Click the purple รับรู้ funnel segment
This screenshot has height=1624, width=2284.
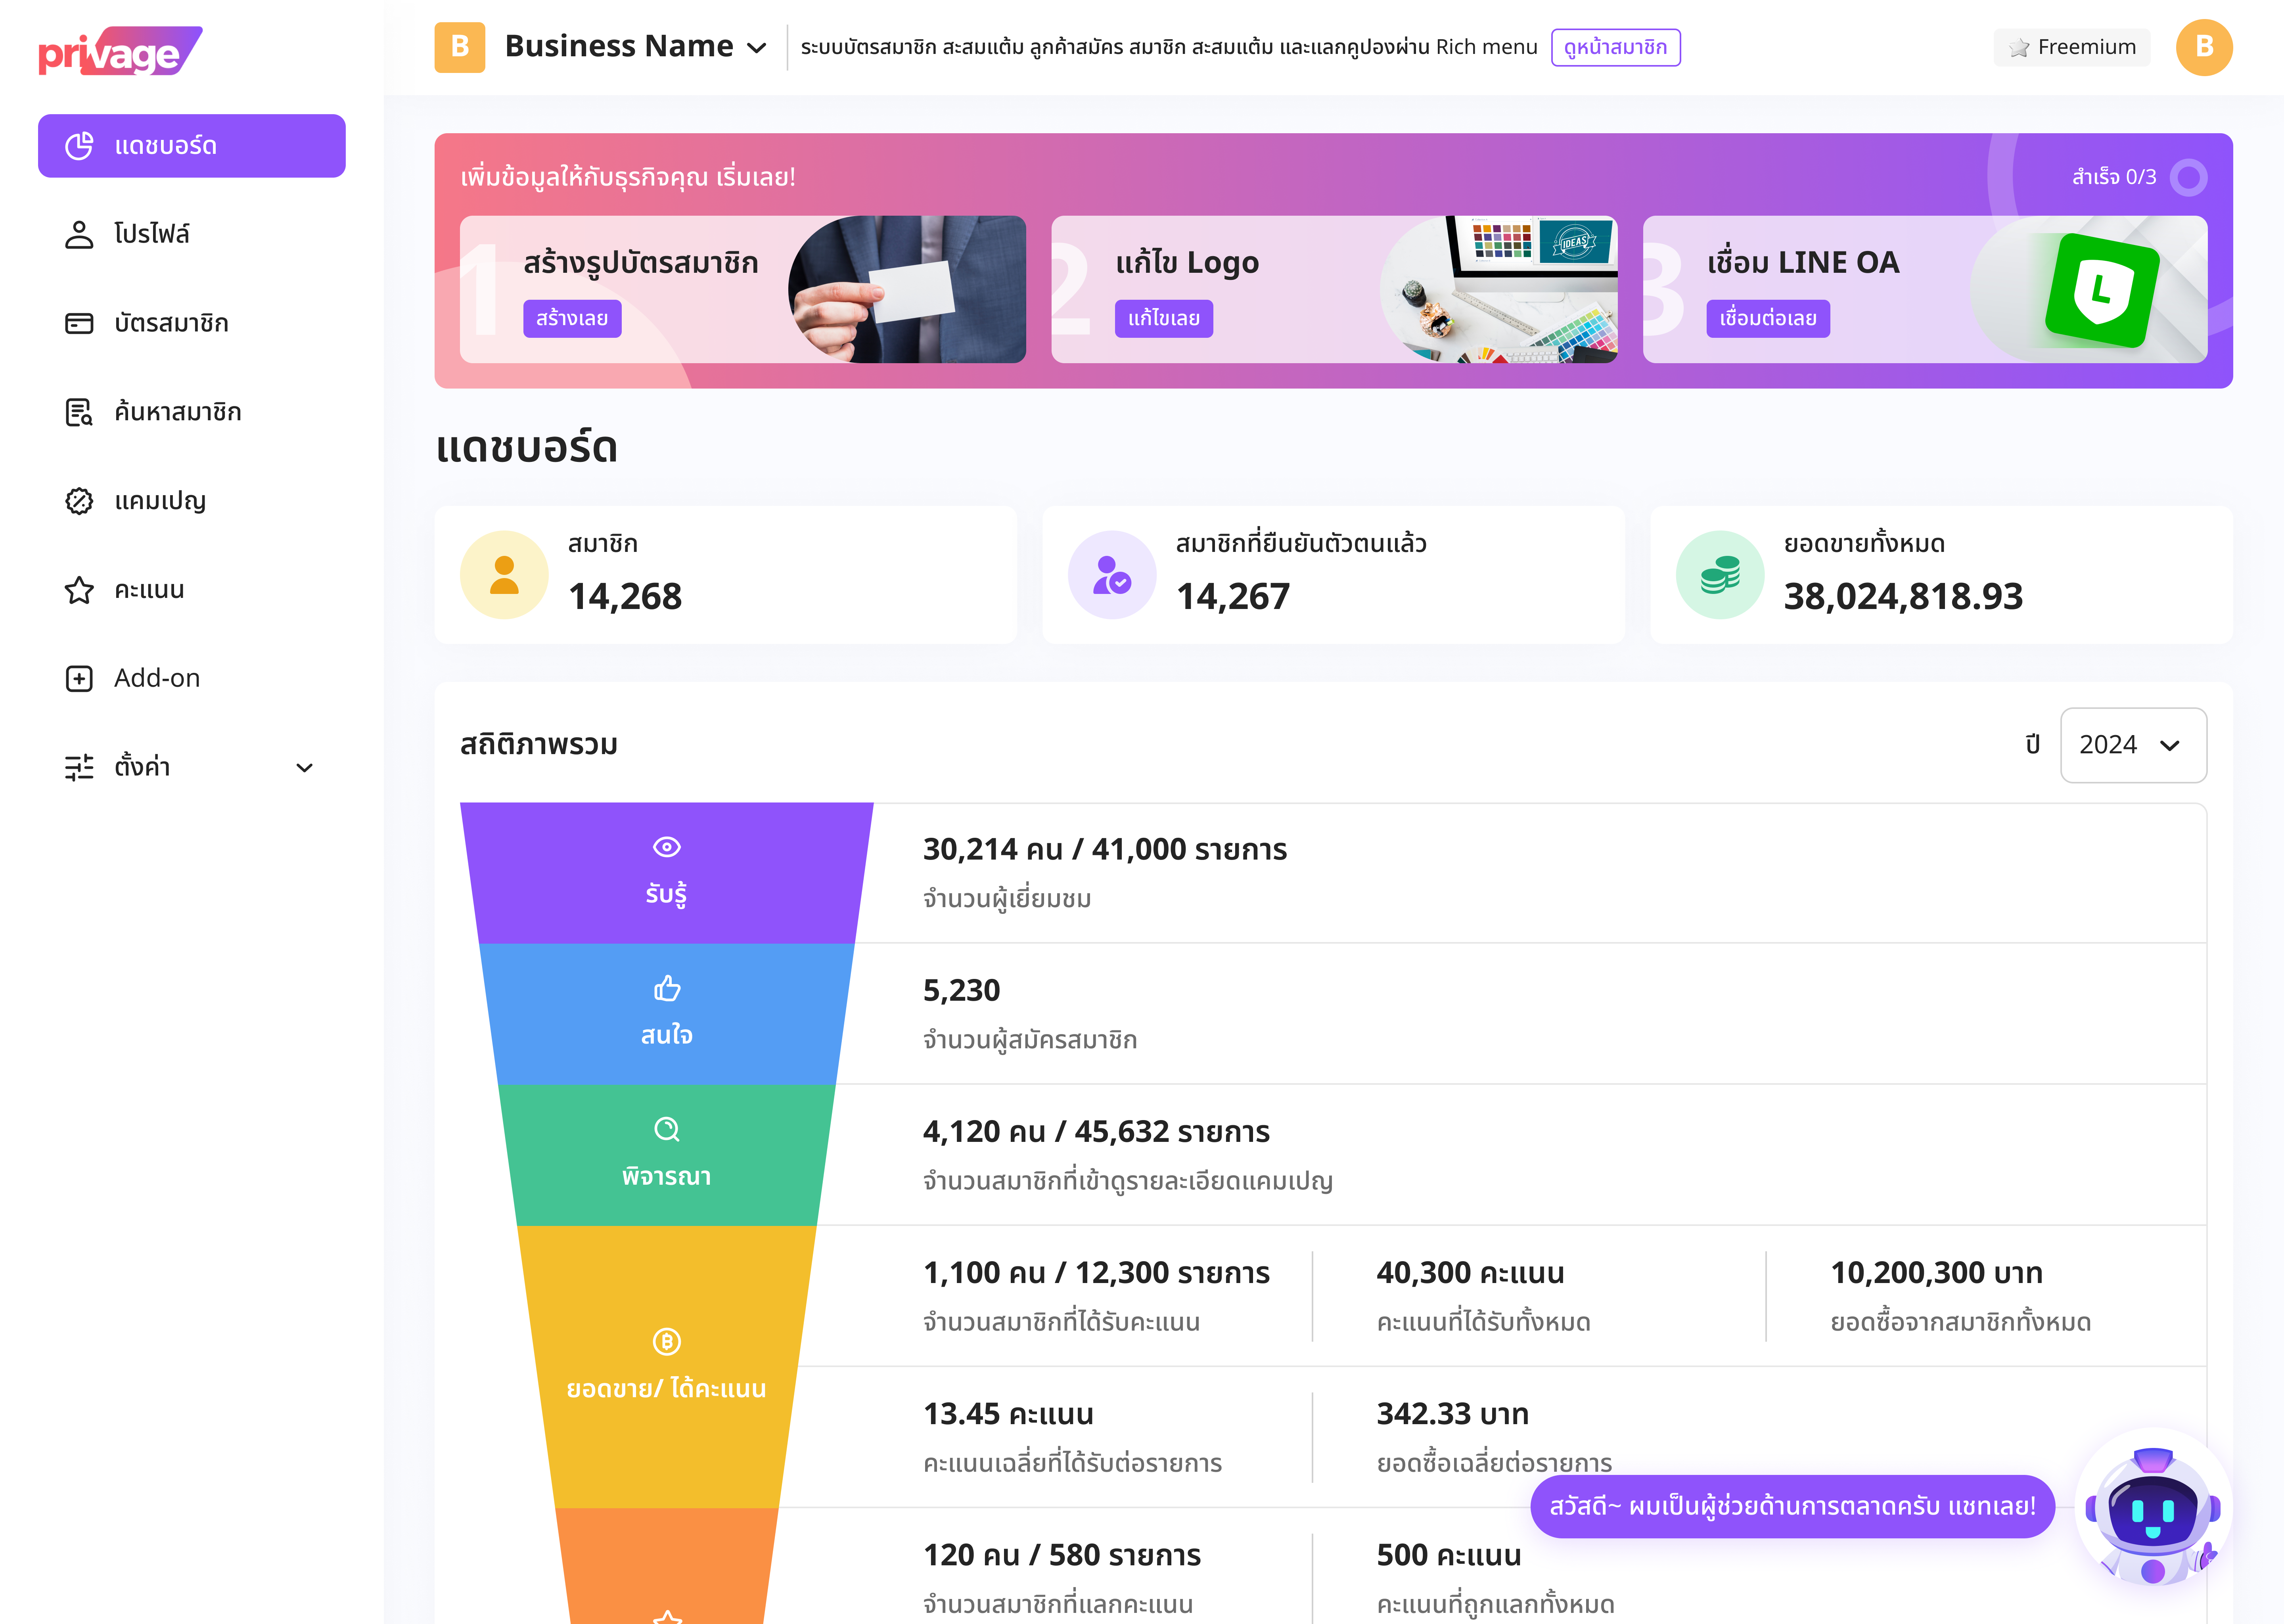coord(667,873)
